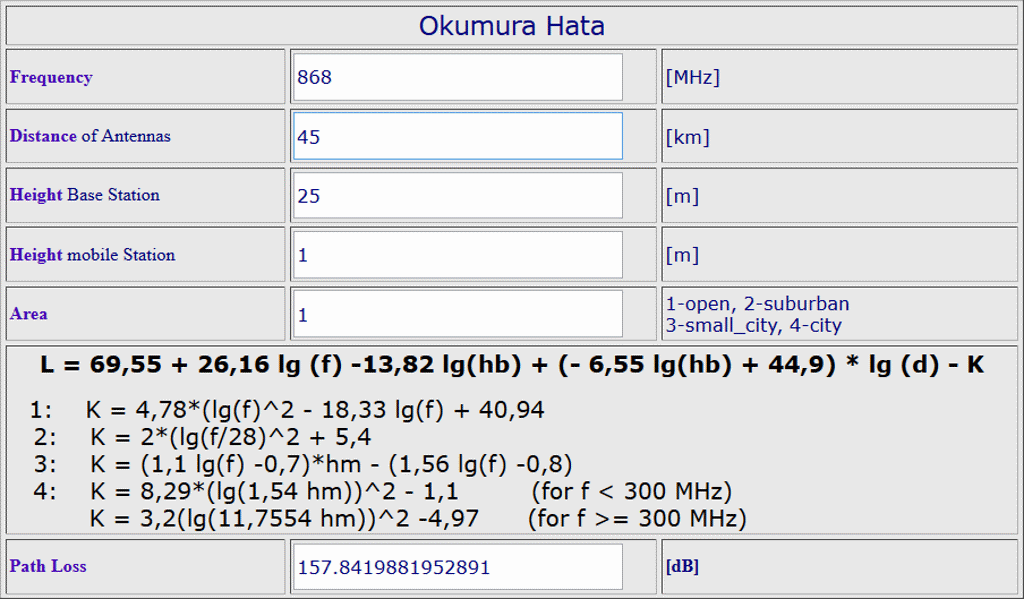The image size is (1024, 599).
Task: Select the Path Loss result field
Action: [x=458, y=566]
